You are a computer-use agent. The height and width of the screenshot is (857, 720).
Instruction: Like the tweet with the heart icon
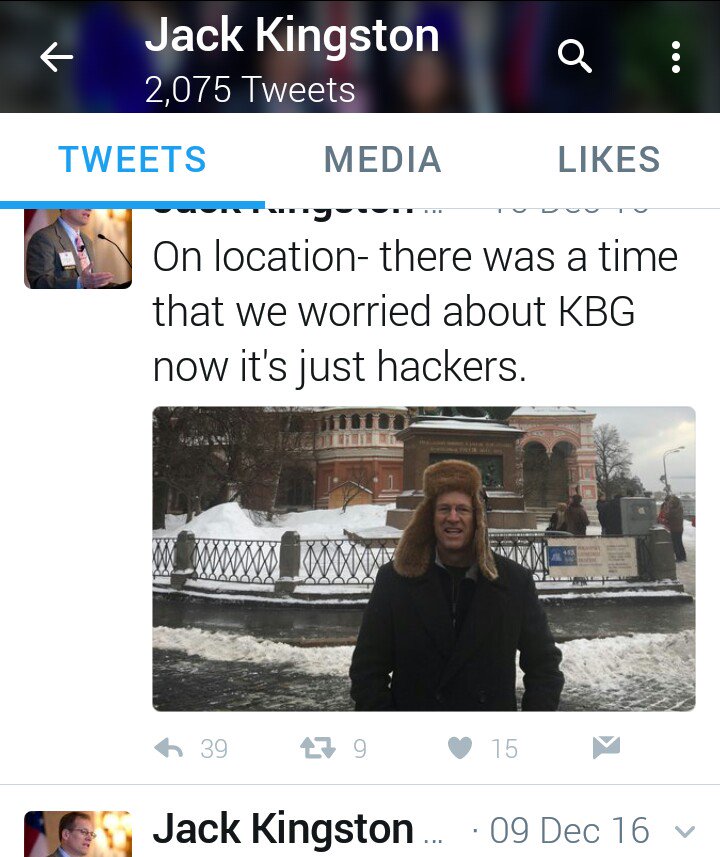click(x=460, y=748)
